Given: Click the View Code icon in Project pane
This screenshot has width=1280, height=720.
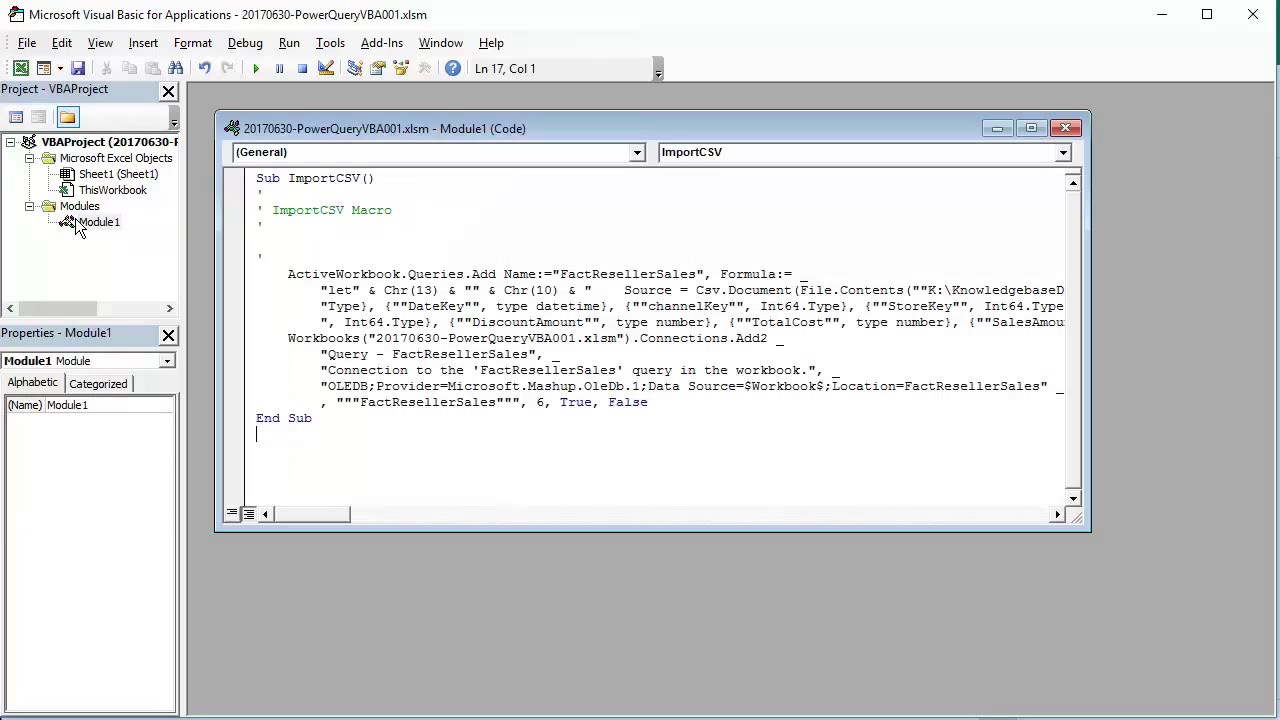Looking at the screenshot, I should [16, 117].
